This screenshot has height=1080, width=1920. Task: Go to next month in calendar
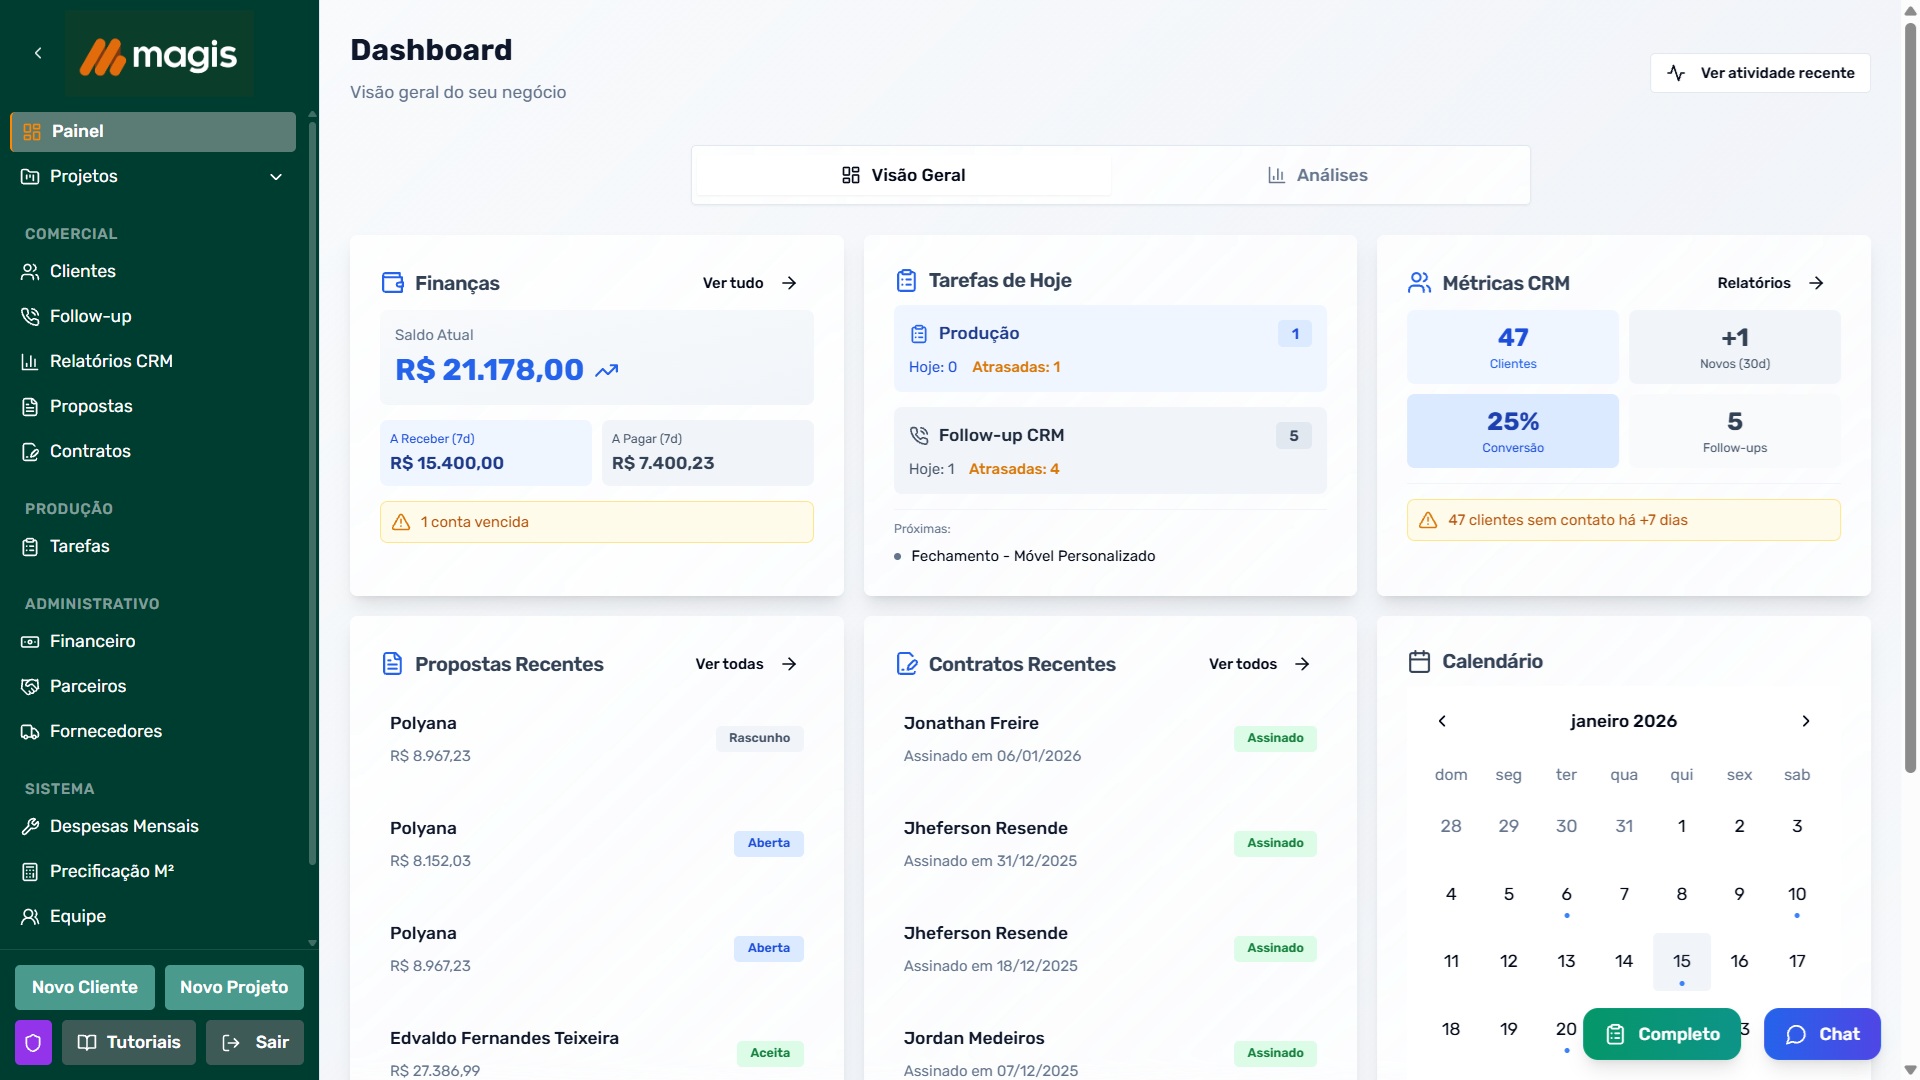coord(1805,721)
